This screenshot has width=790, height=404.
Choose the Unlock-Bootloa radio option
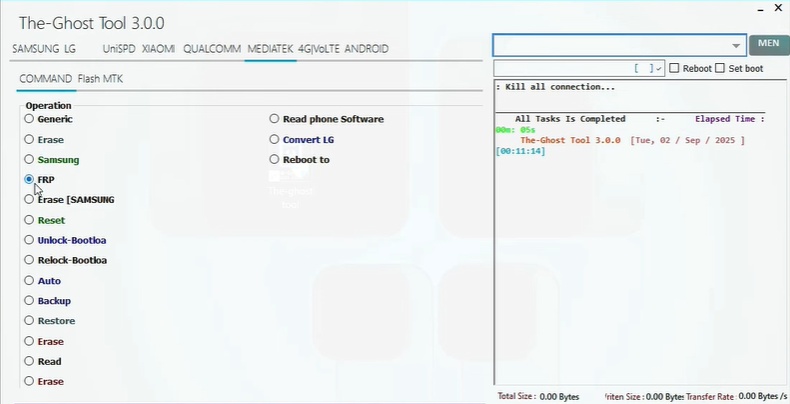[x=29, y=240]
